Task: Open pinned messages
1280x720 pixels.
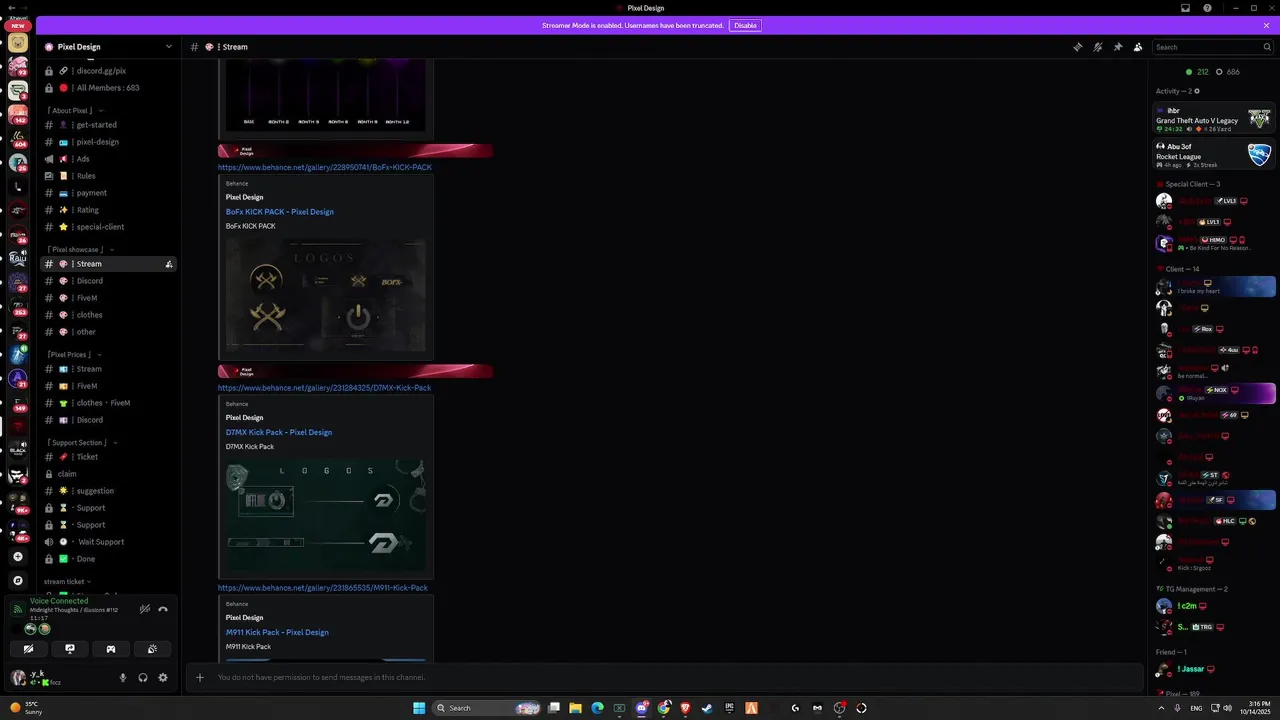Action: point(1118,47)
